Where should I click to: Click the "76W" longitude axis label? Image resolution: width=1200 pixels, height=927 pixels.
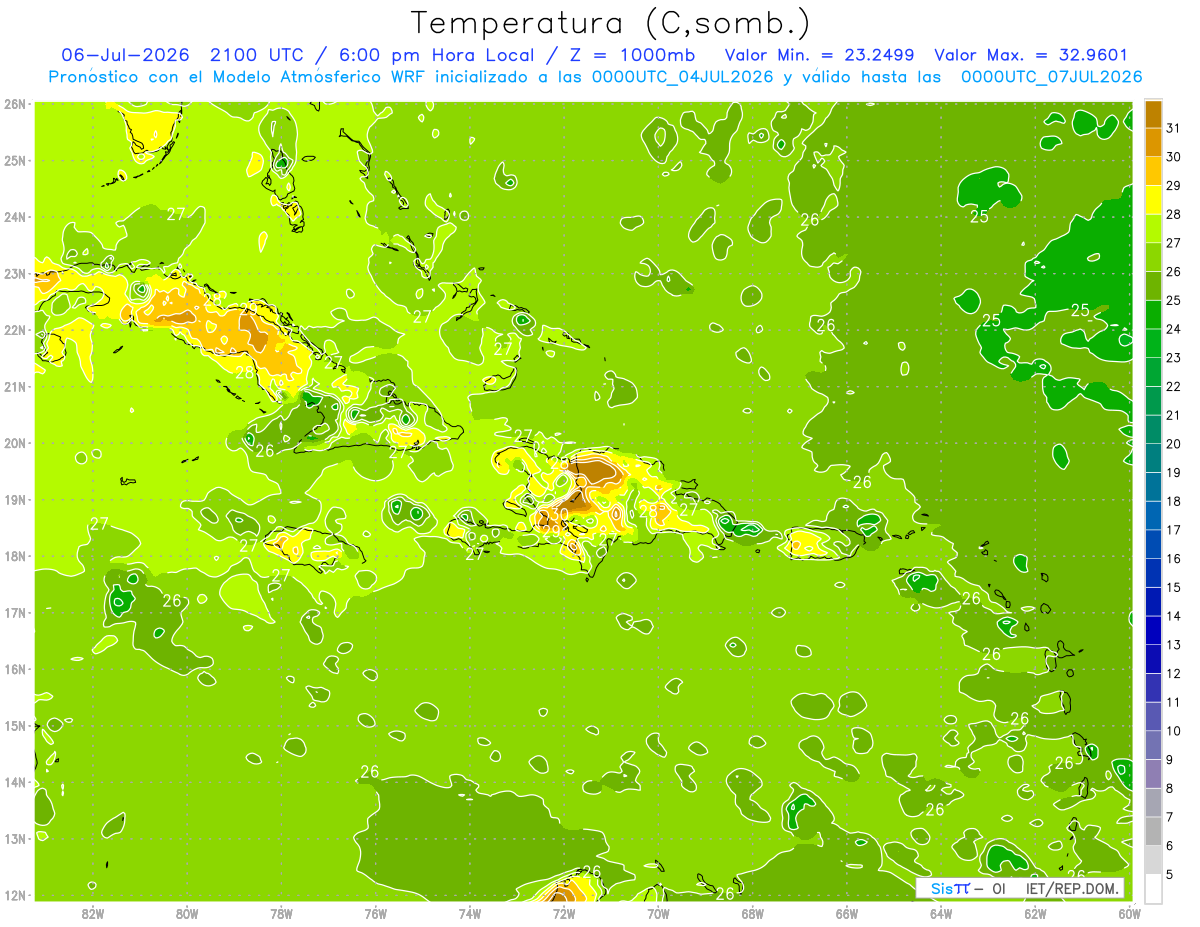click(x=375, y=914)
